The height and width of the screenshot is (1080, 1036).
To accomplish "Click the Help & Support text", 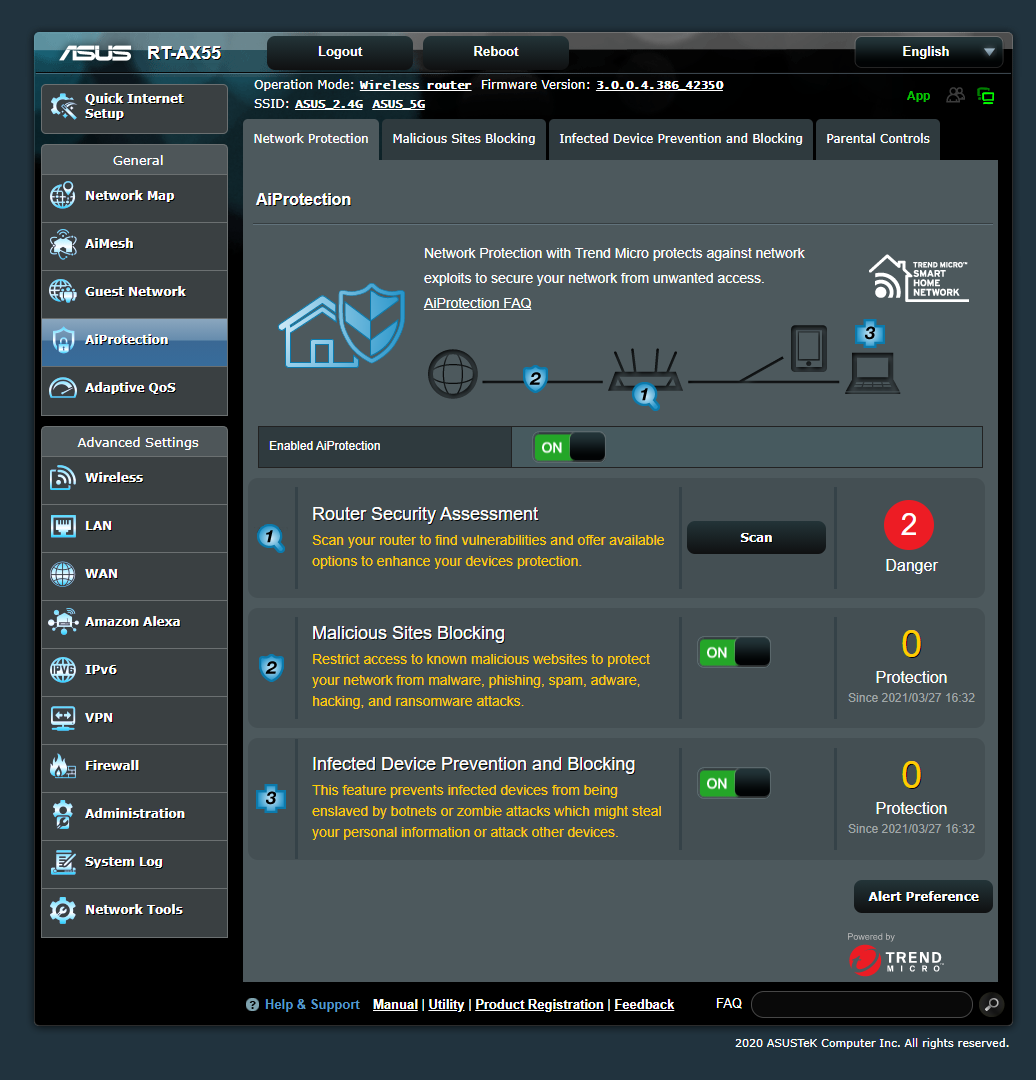I will coord(312,1005).
